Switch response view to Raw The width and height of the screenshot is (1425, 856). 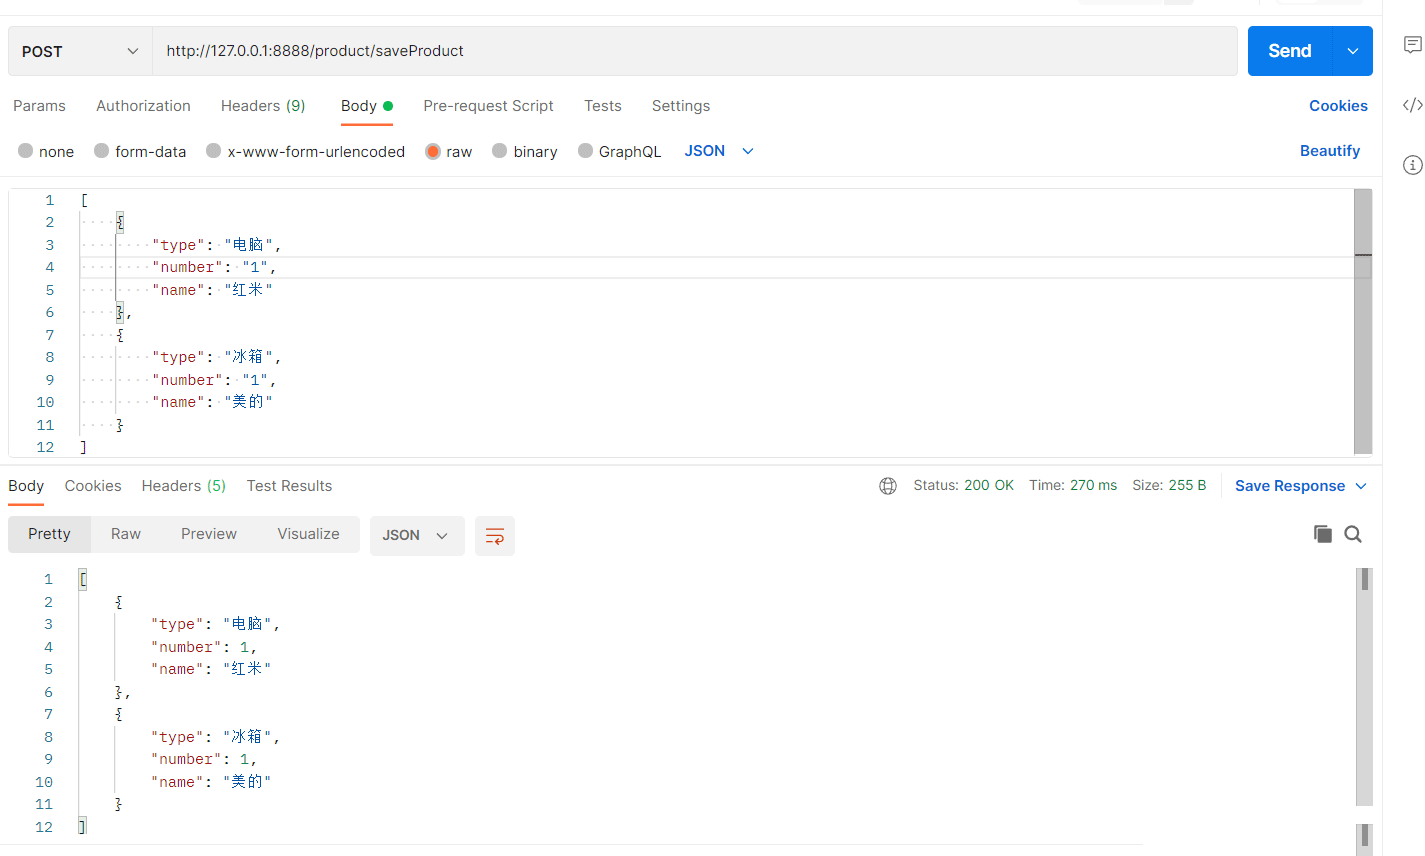(126, 534)
